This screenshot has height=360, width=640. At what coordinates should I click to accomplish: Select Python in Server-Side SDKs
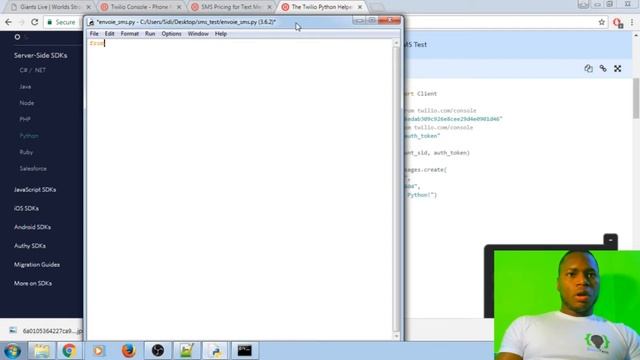point(29,136)
